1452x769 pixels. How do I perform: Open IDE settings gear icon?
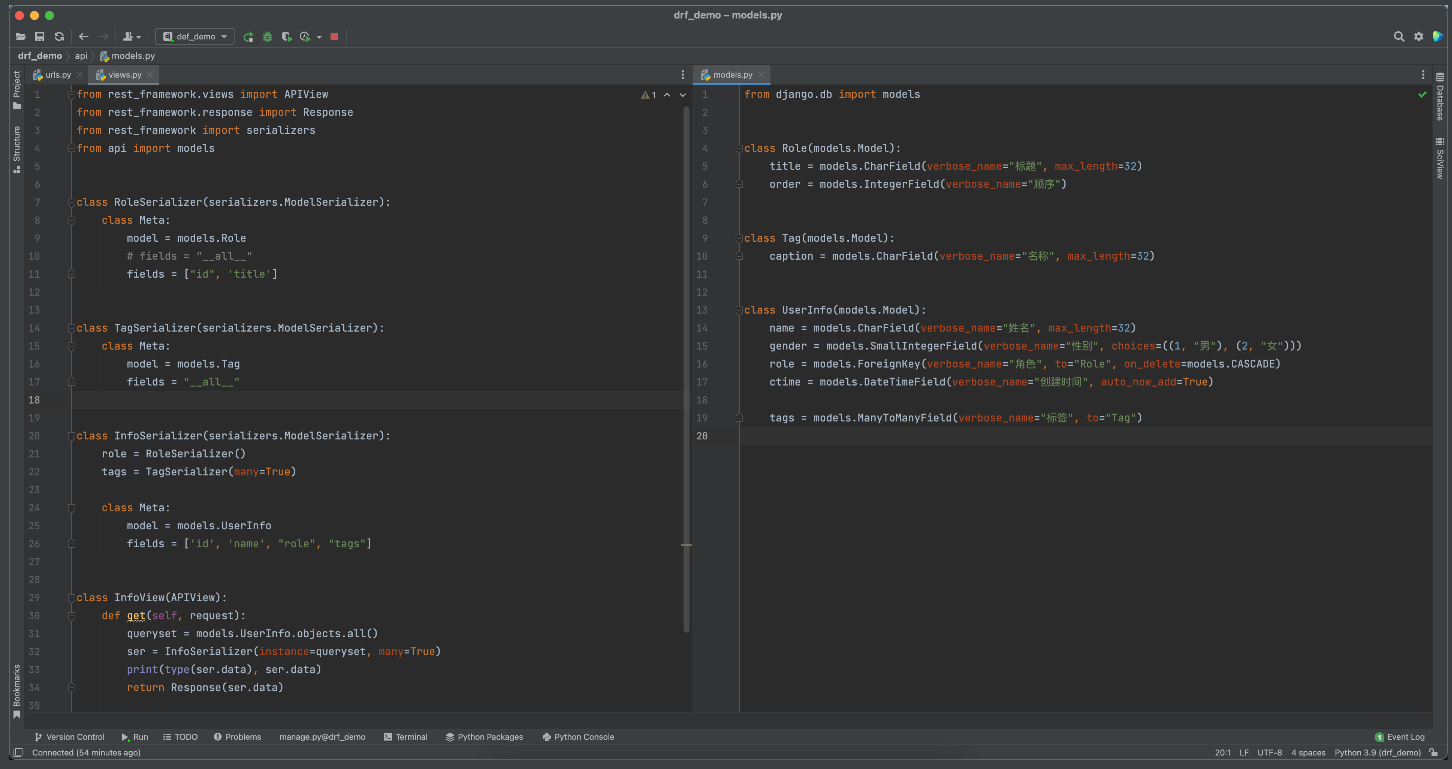[x=1418, y=37]
